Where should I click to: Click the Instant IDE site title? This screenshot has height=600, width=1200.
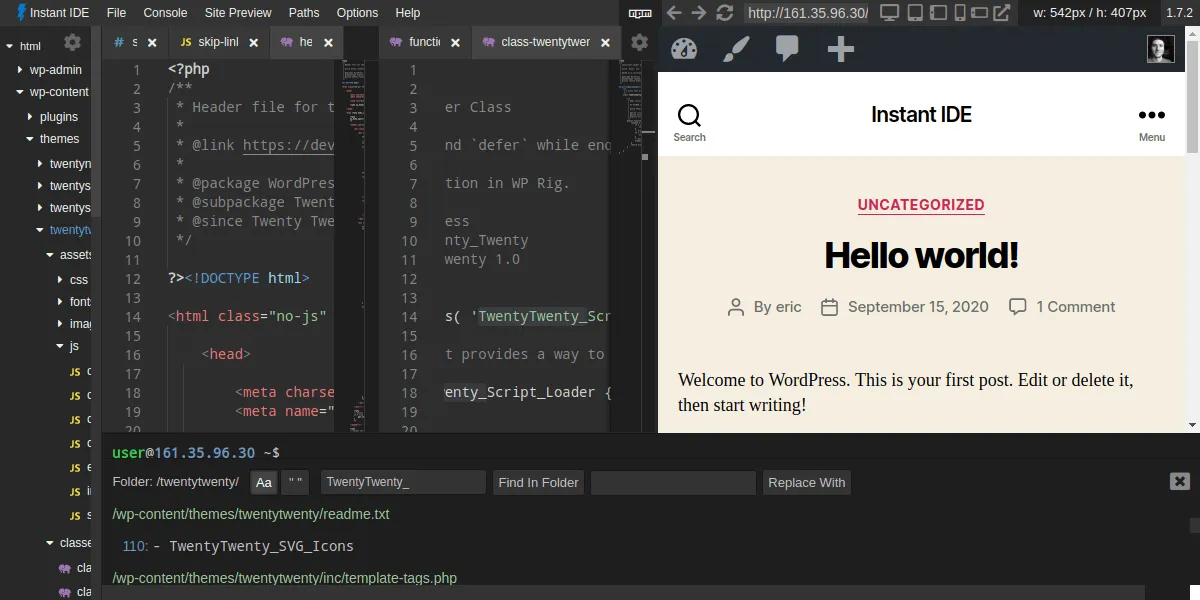(921, 114)
